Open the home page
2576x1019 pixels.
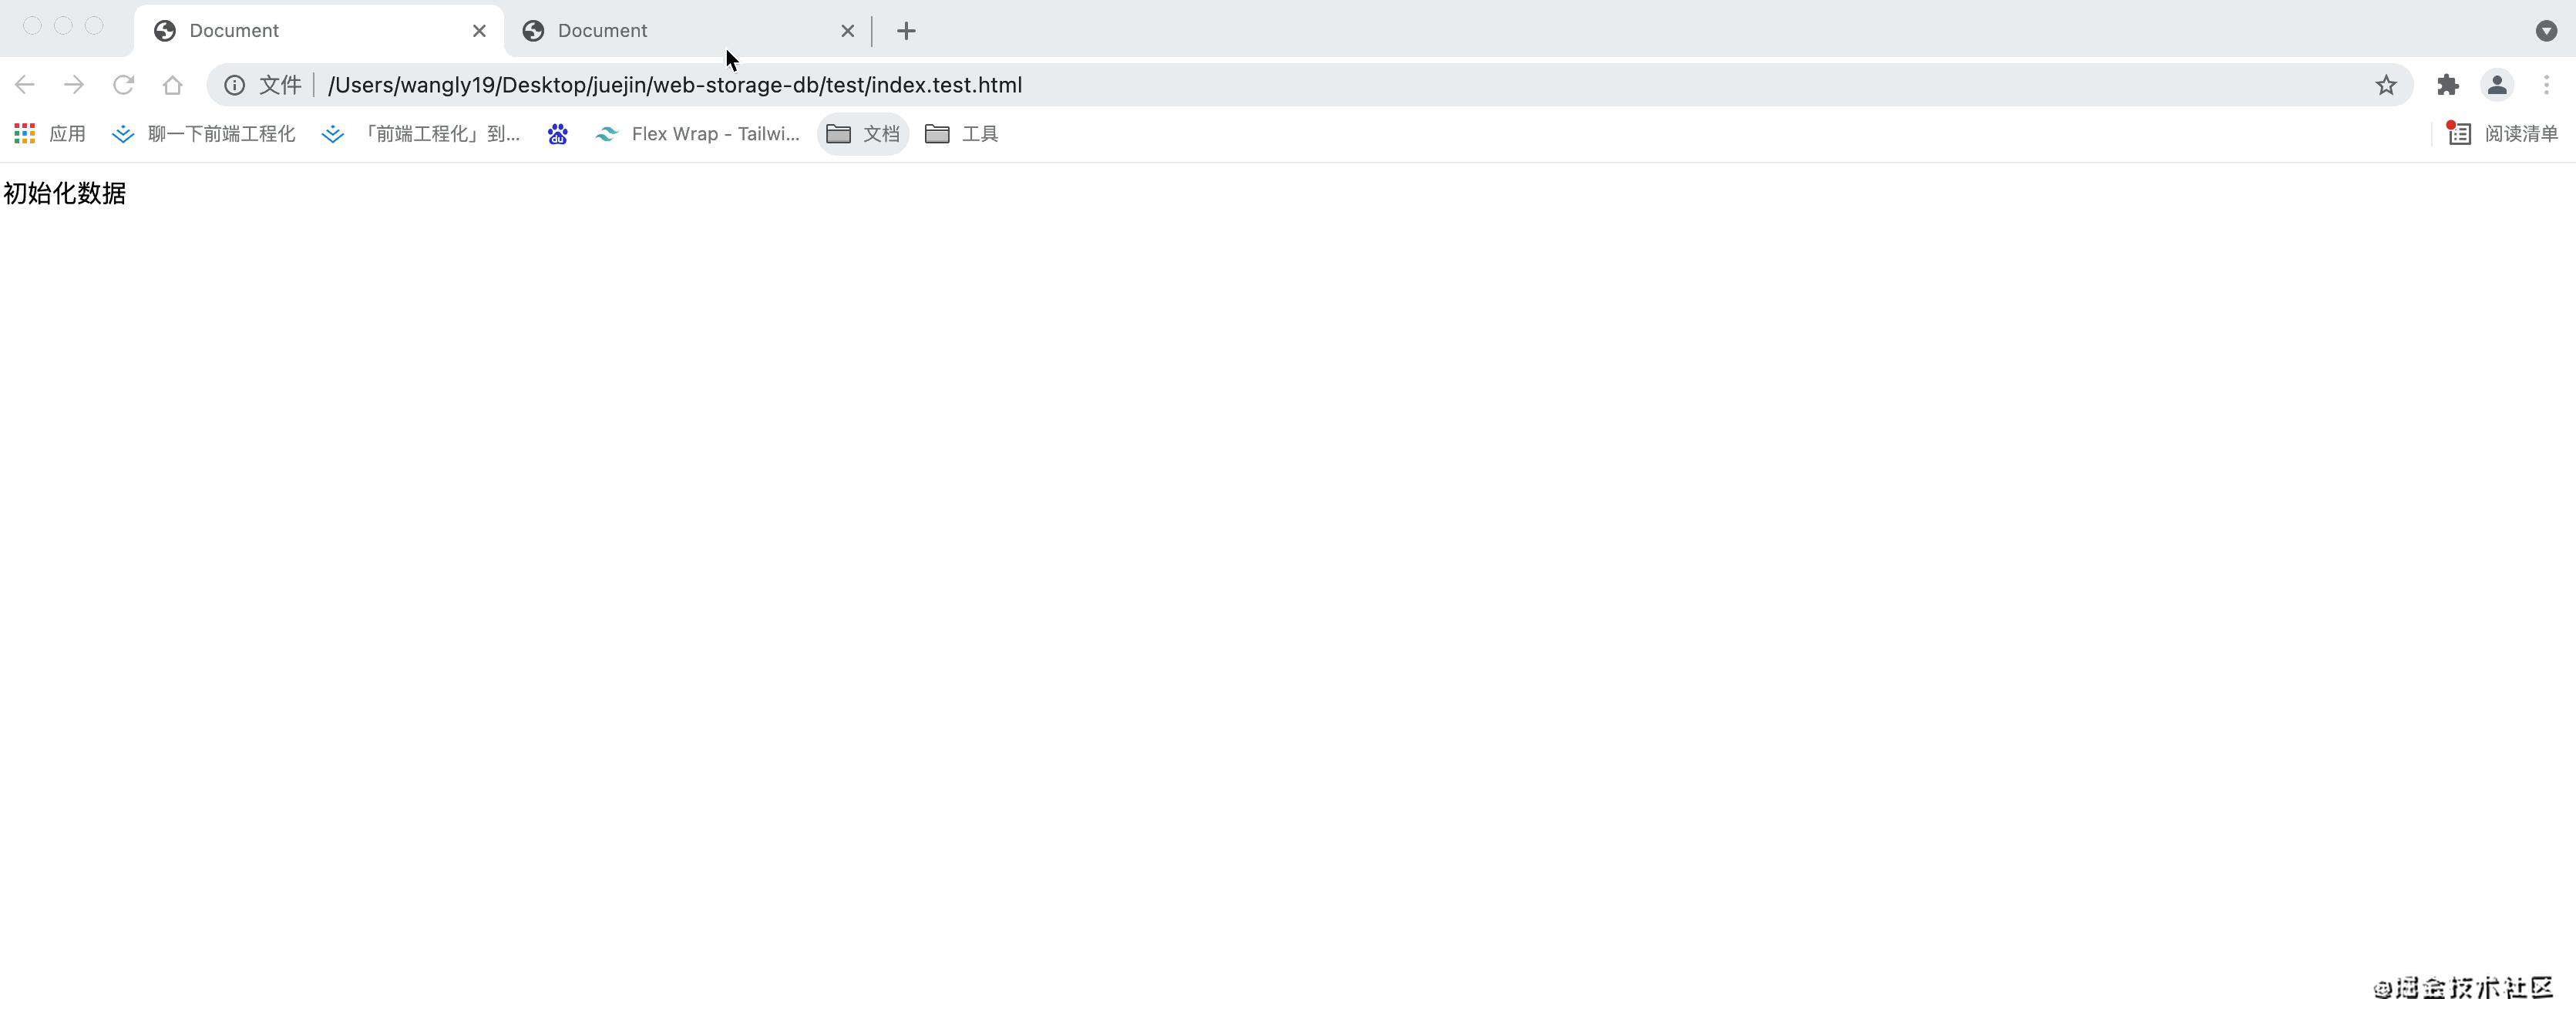(x=172, y=85)
